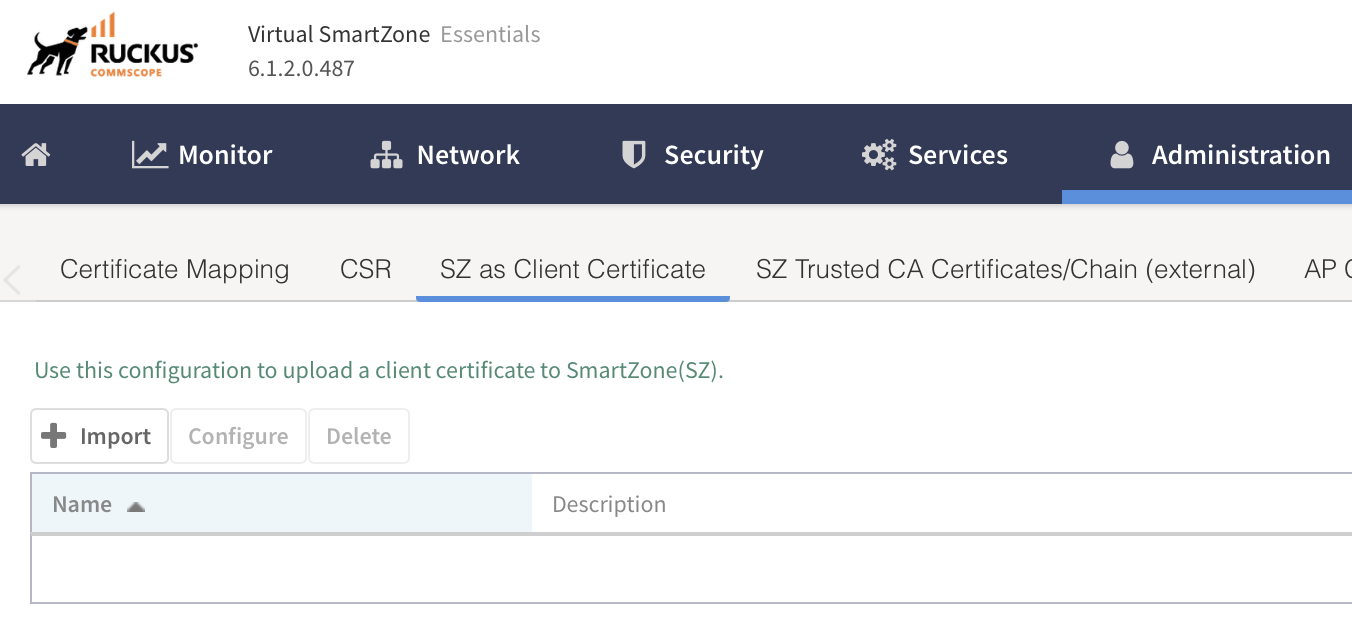The height and width of the screenshot is (642, 1352).
Task: Switch to the CSR tab
Action: click(x=365, y=269)
